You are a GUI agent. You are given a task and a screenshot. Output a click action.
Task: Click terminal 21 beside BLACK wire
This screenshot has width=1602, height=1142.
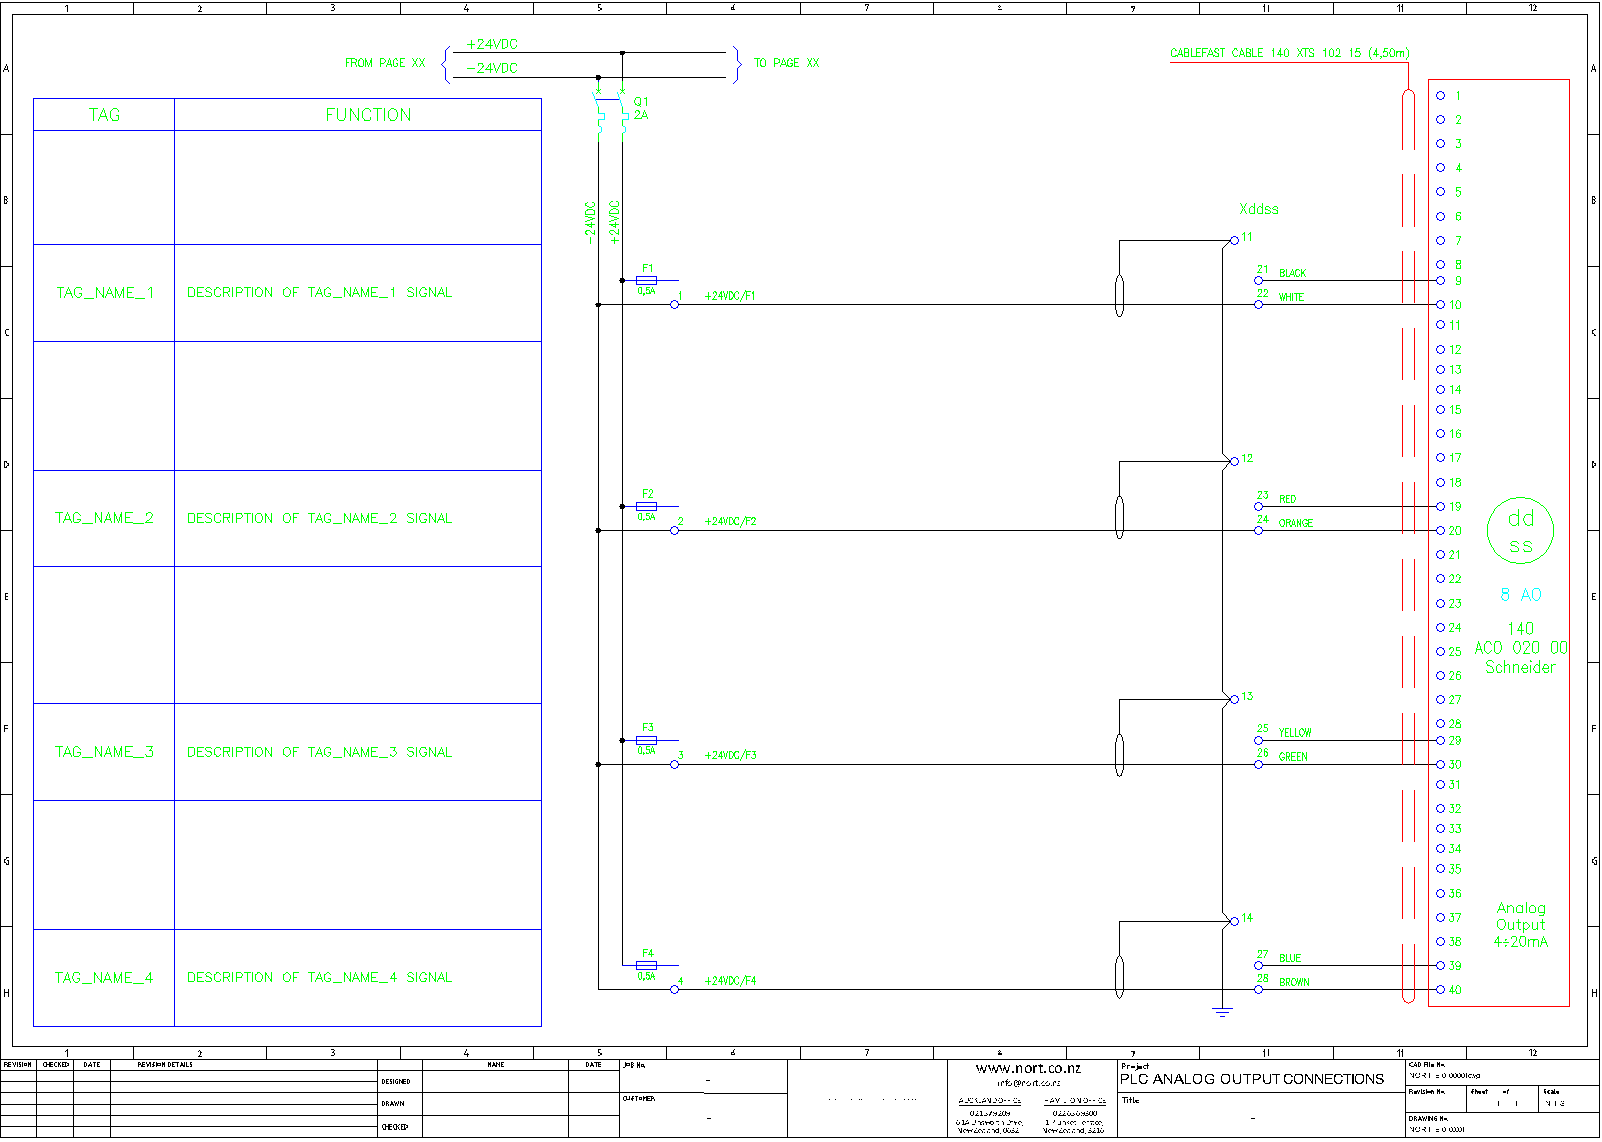(x=1258, y=281)
